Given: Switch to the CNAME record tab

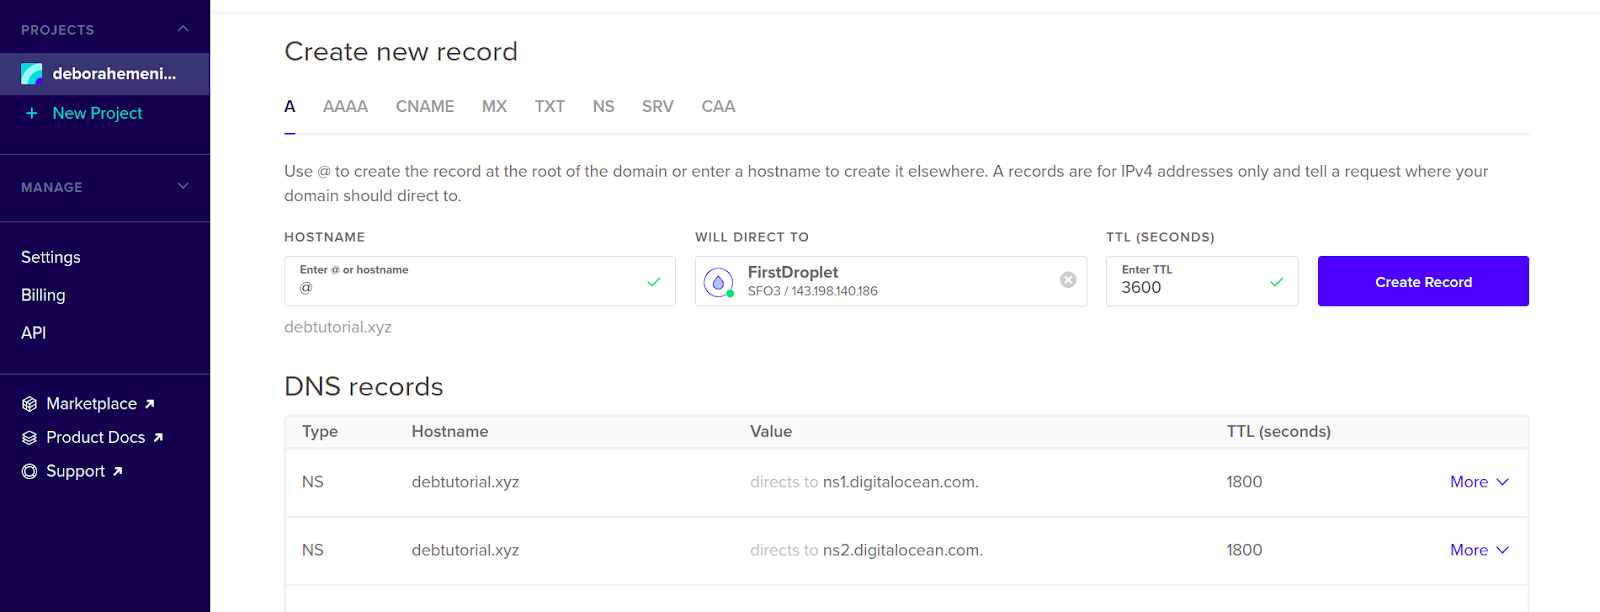Looking at the screenshot, I should point(425,106).
